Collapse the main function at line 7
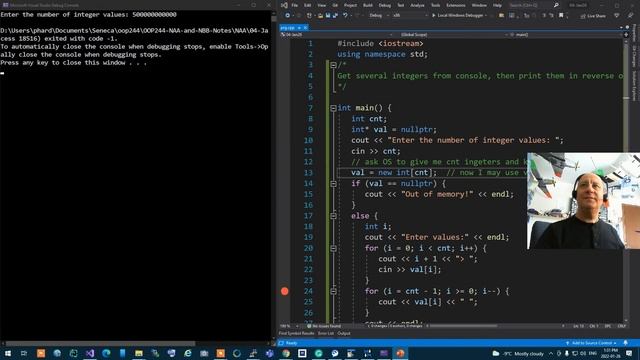 tap(333, 108)
